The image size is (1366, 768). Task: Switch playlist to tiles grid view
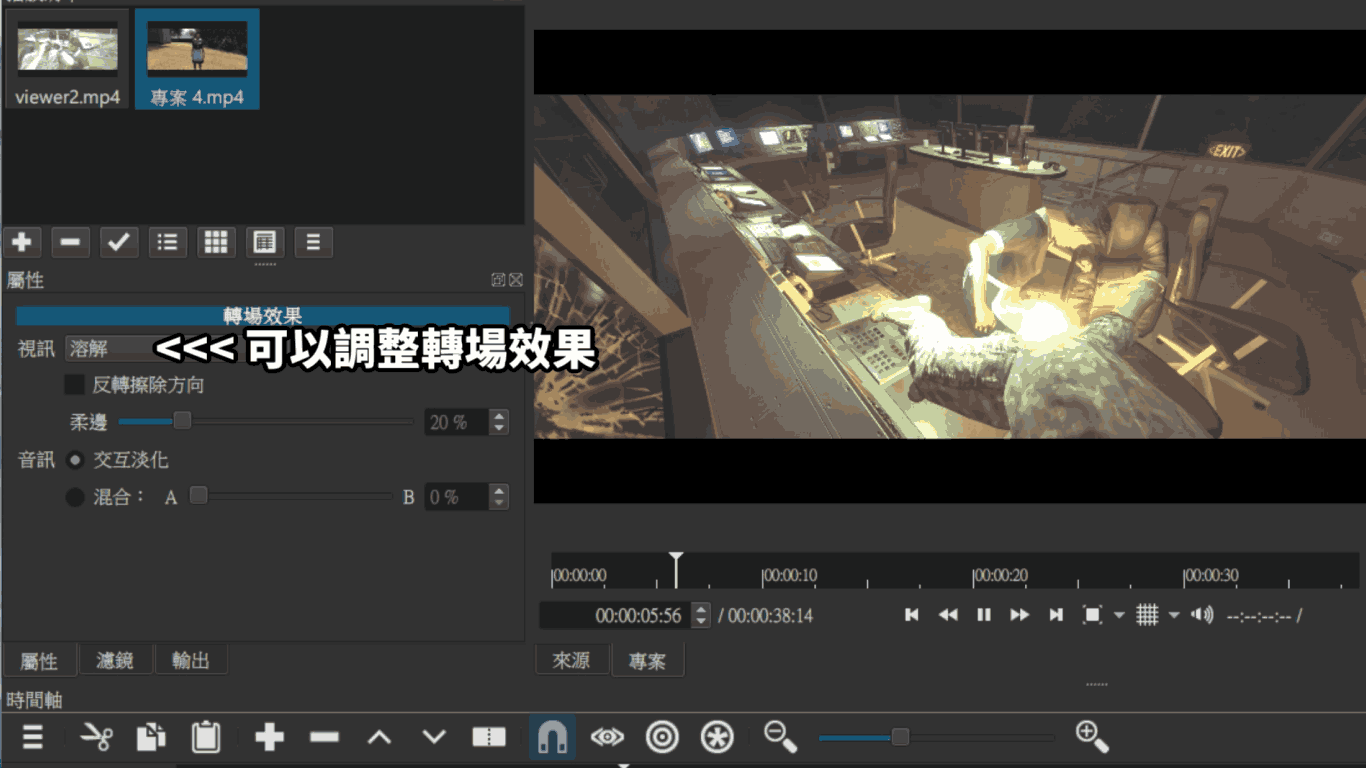tap(216, 242)
